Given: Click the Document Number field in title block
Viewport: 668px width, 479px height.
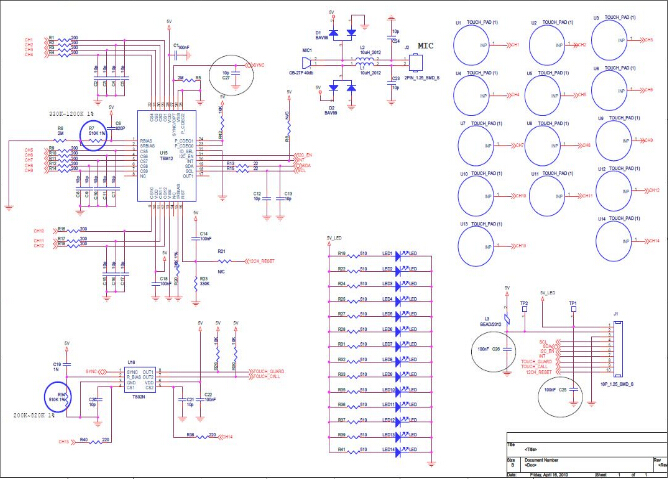Looking at the screenshot, I should tap(541, 460).
